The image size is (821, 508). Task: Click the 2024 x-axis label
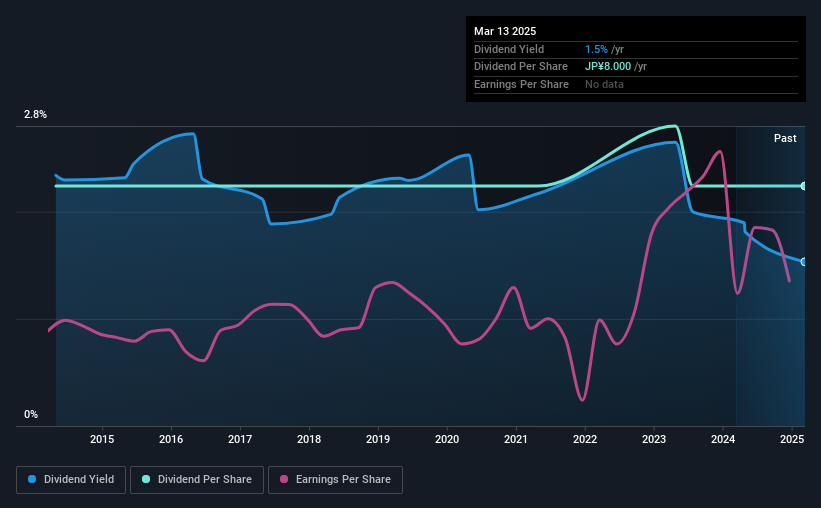coord(723,439)
